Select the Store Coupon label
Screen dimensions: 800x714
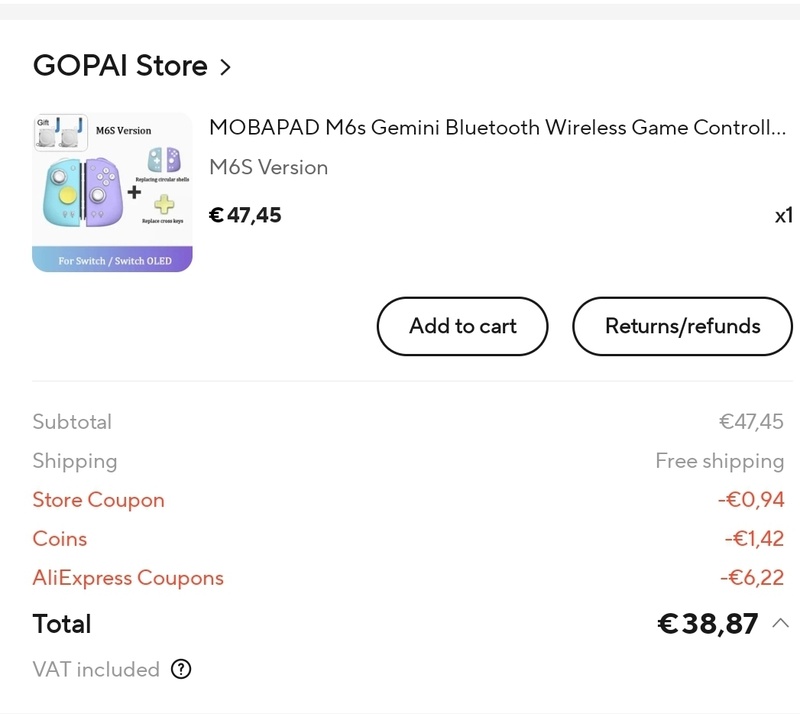[98, 500]
